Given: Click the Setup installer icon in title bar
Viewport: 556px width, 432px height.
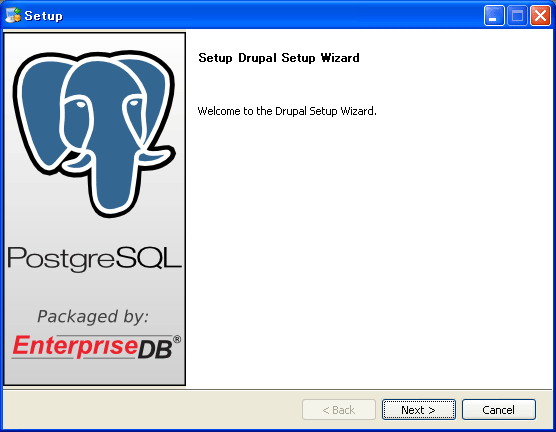Looking at the screenshot, I should 13,15.
